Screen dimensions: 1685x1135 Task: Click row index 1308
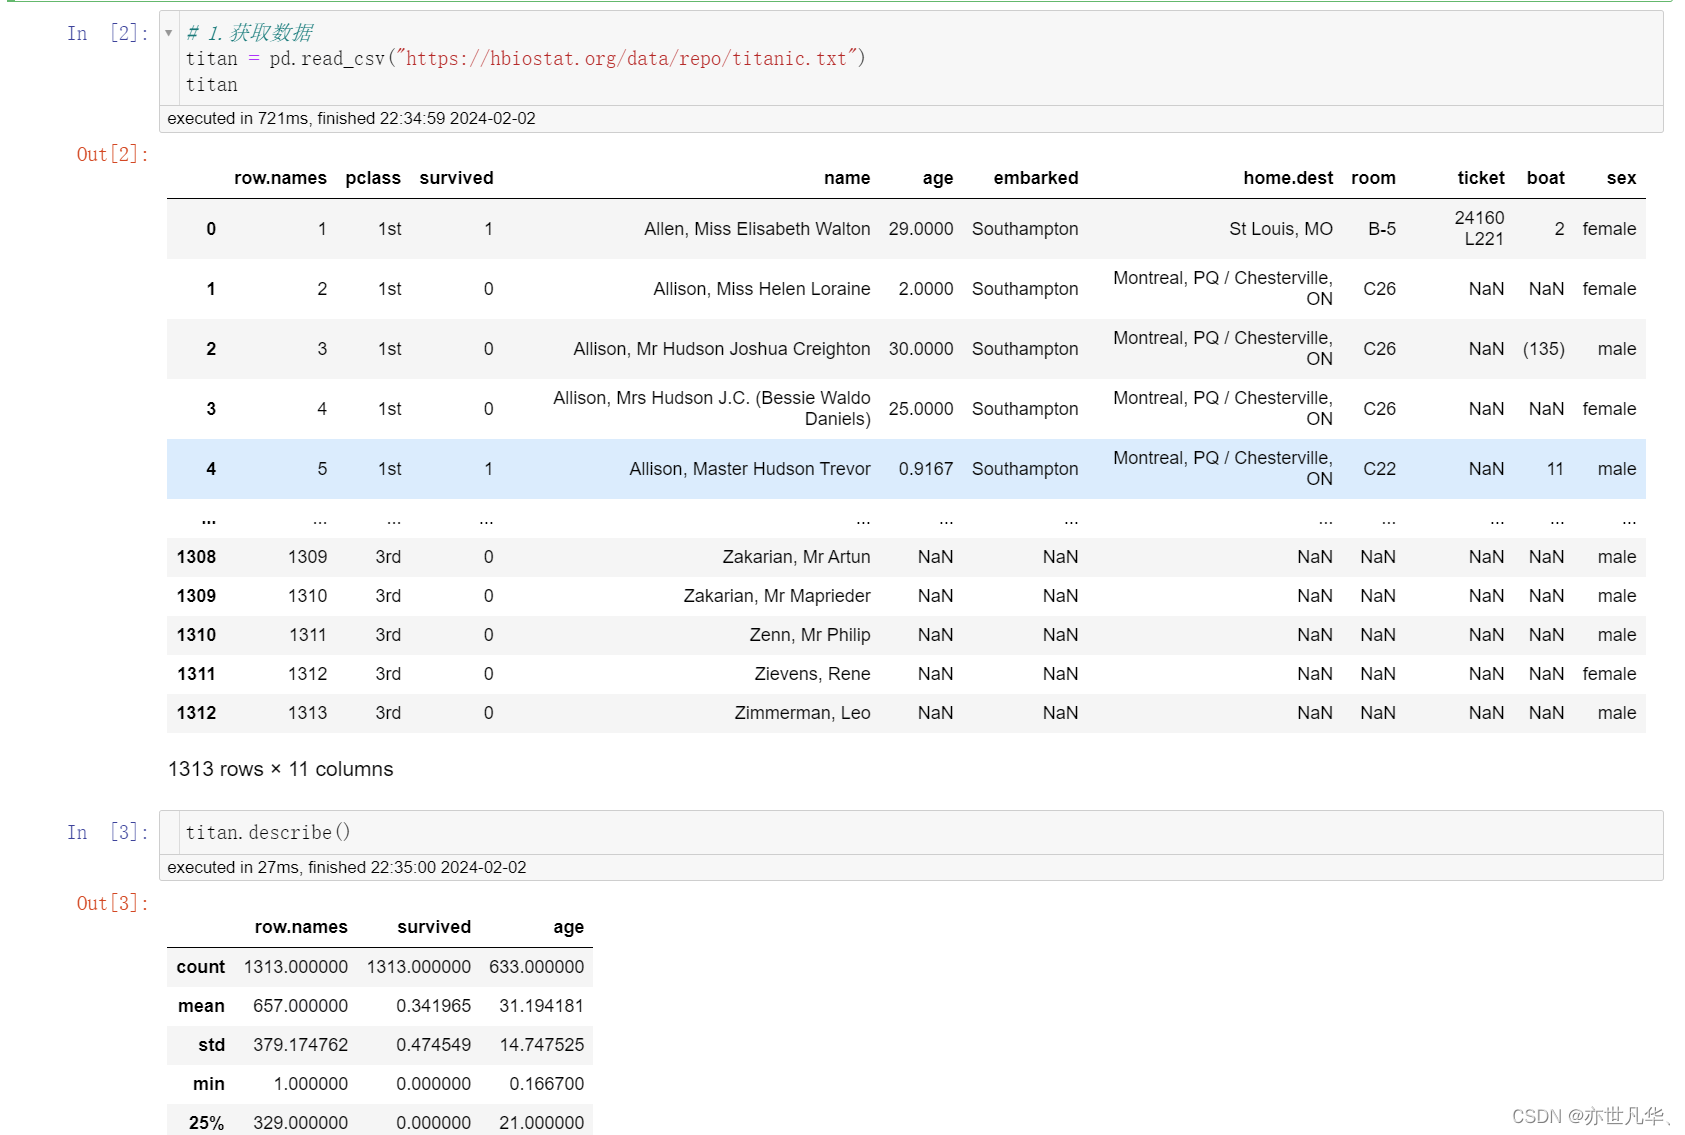click(196, 557)
